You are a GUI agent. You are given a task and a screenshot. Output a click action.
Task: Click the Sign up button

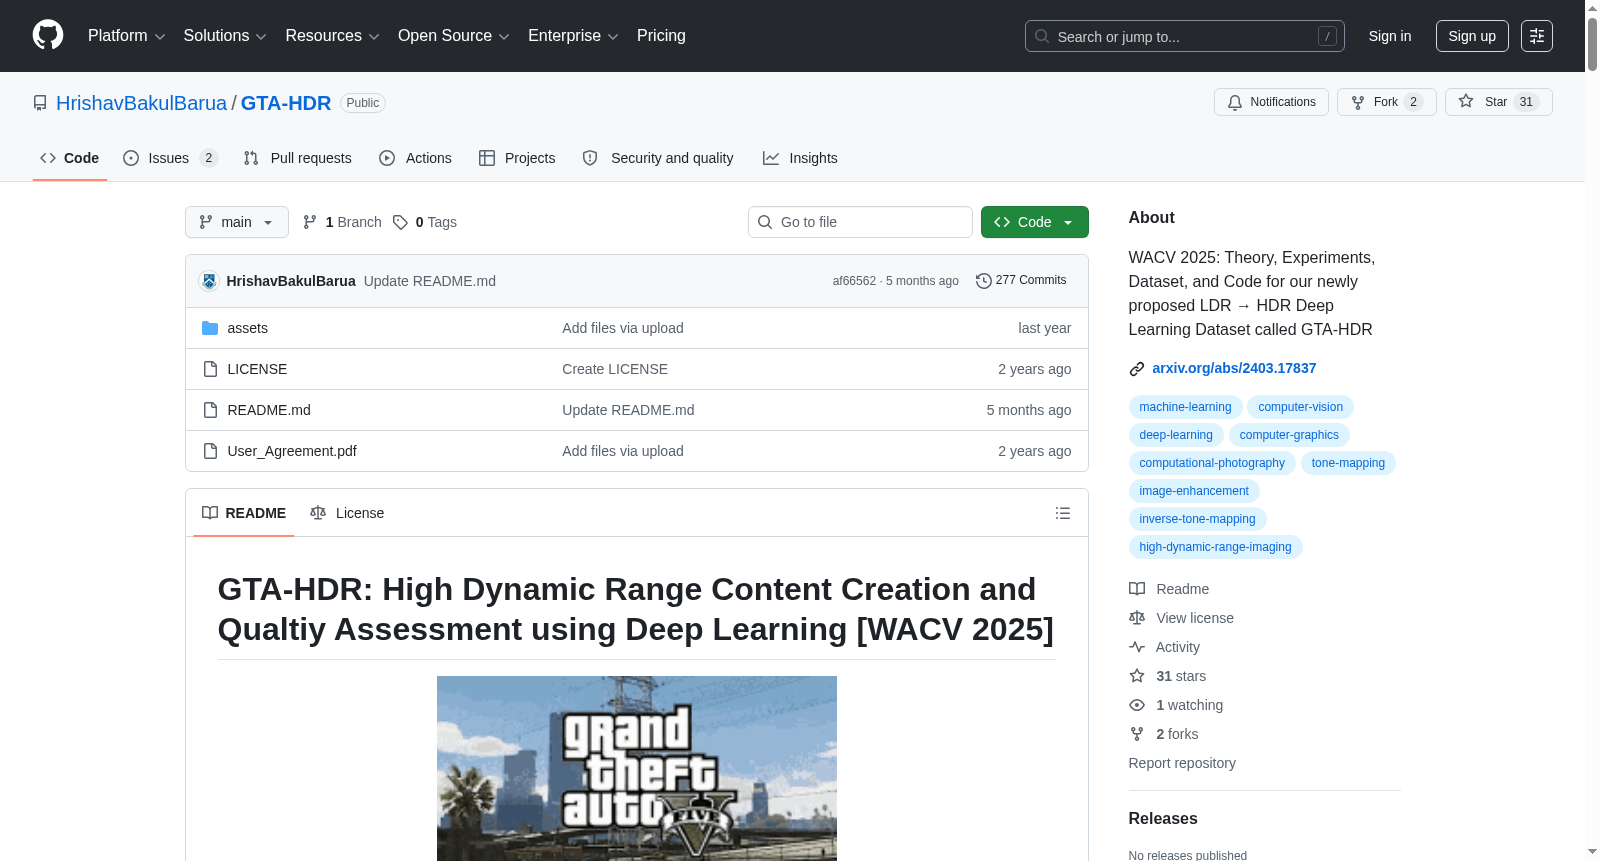point(1472,36)
